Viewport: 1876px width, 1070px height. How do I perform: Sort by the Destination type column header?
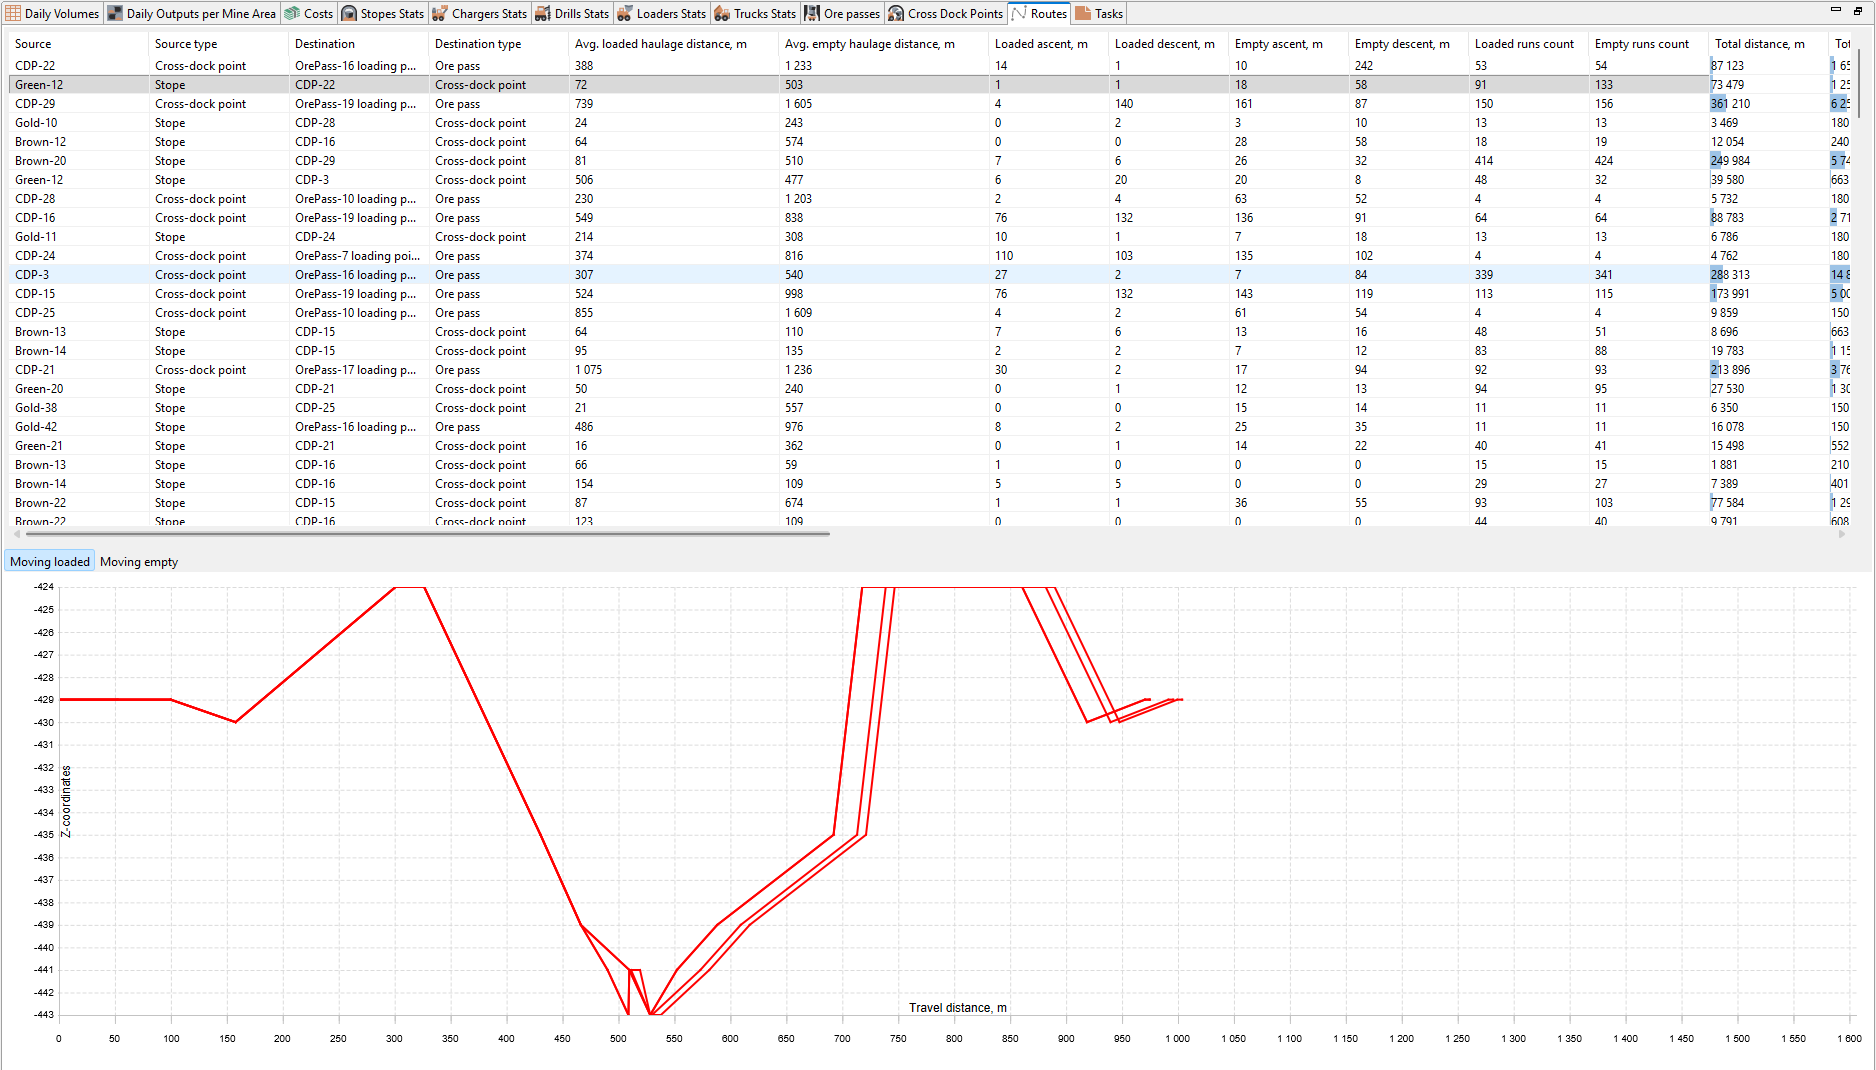(498, 44)
